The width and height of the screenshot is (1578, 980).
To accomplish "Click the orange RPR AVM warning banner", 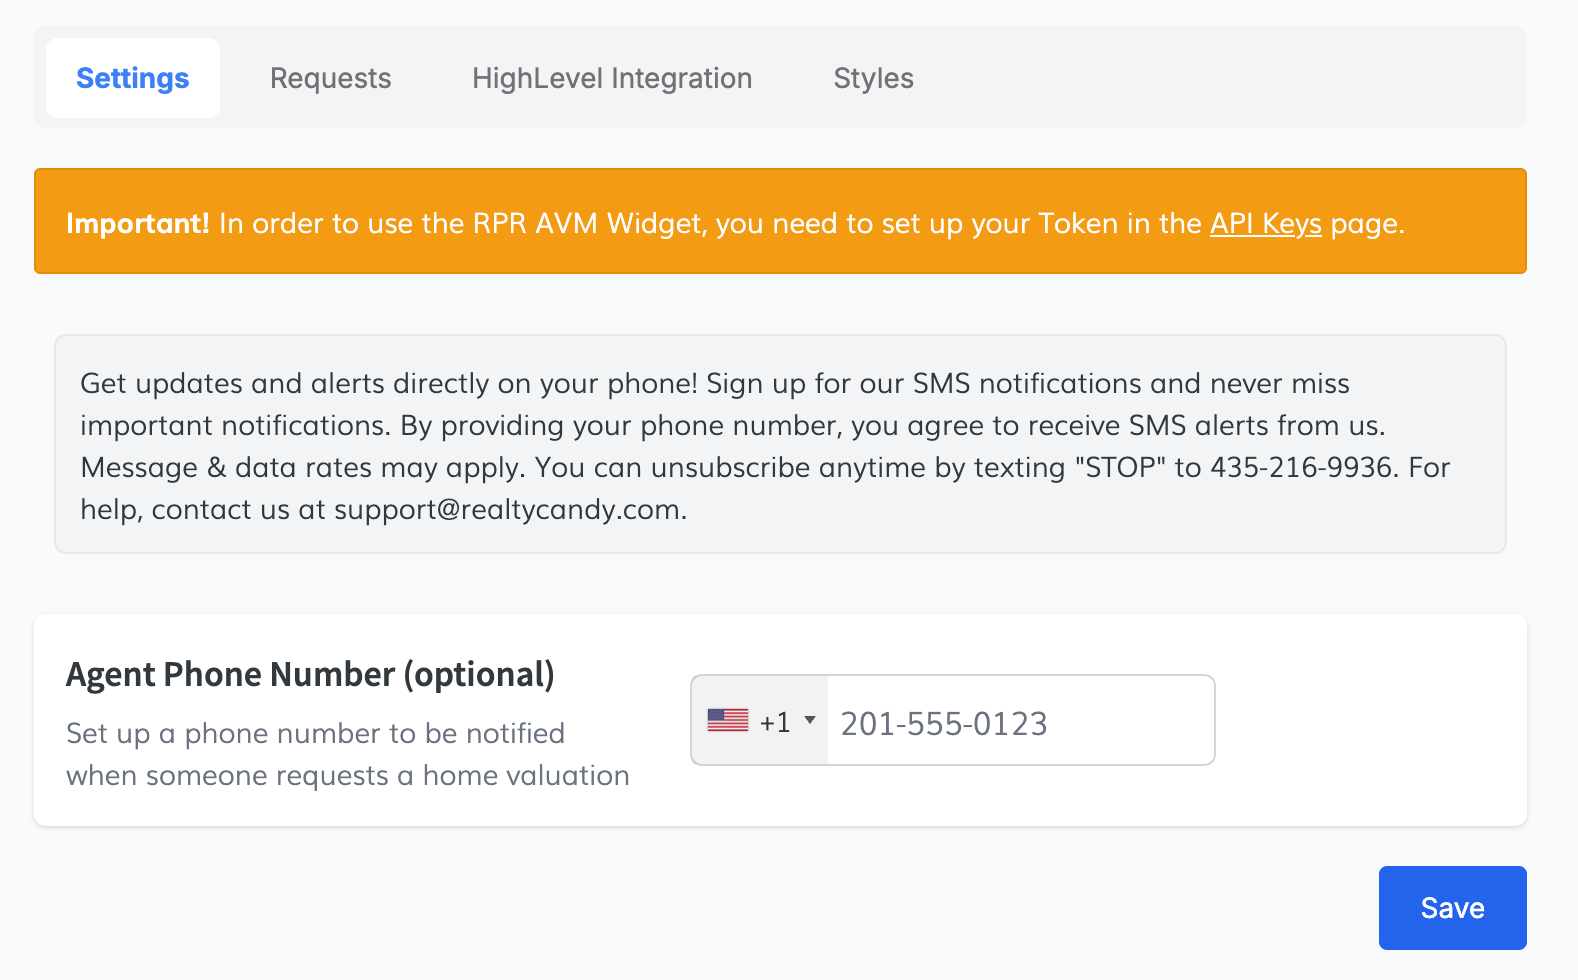I will click(780, 250).
